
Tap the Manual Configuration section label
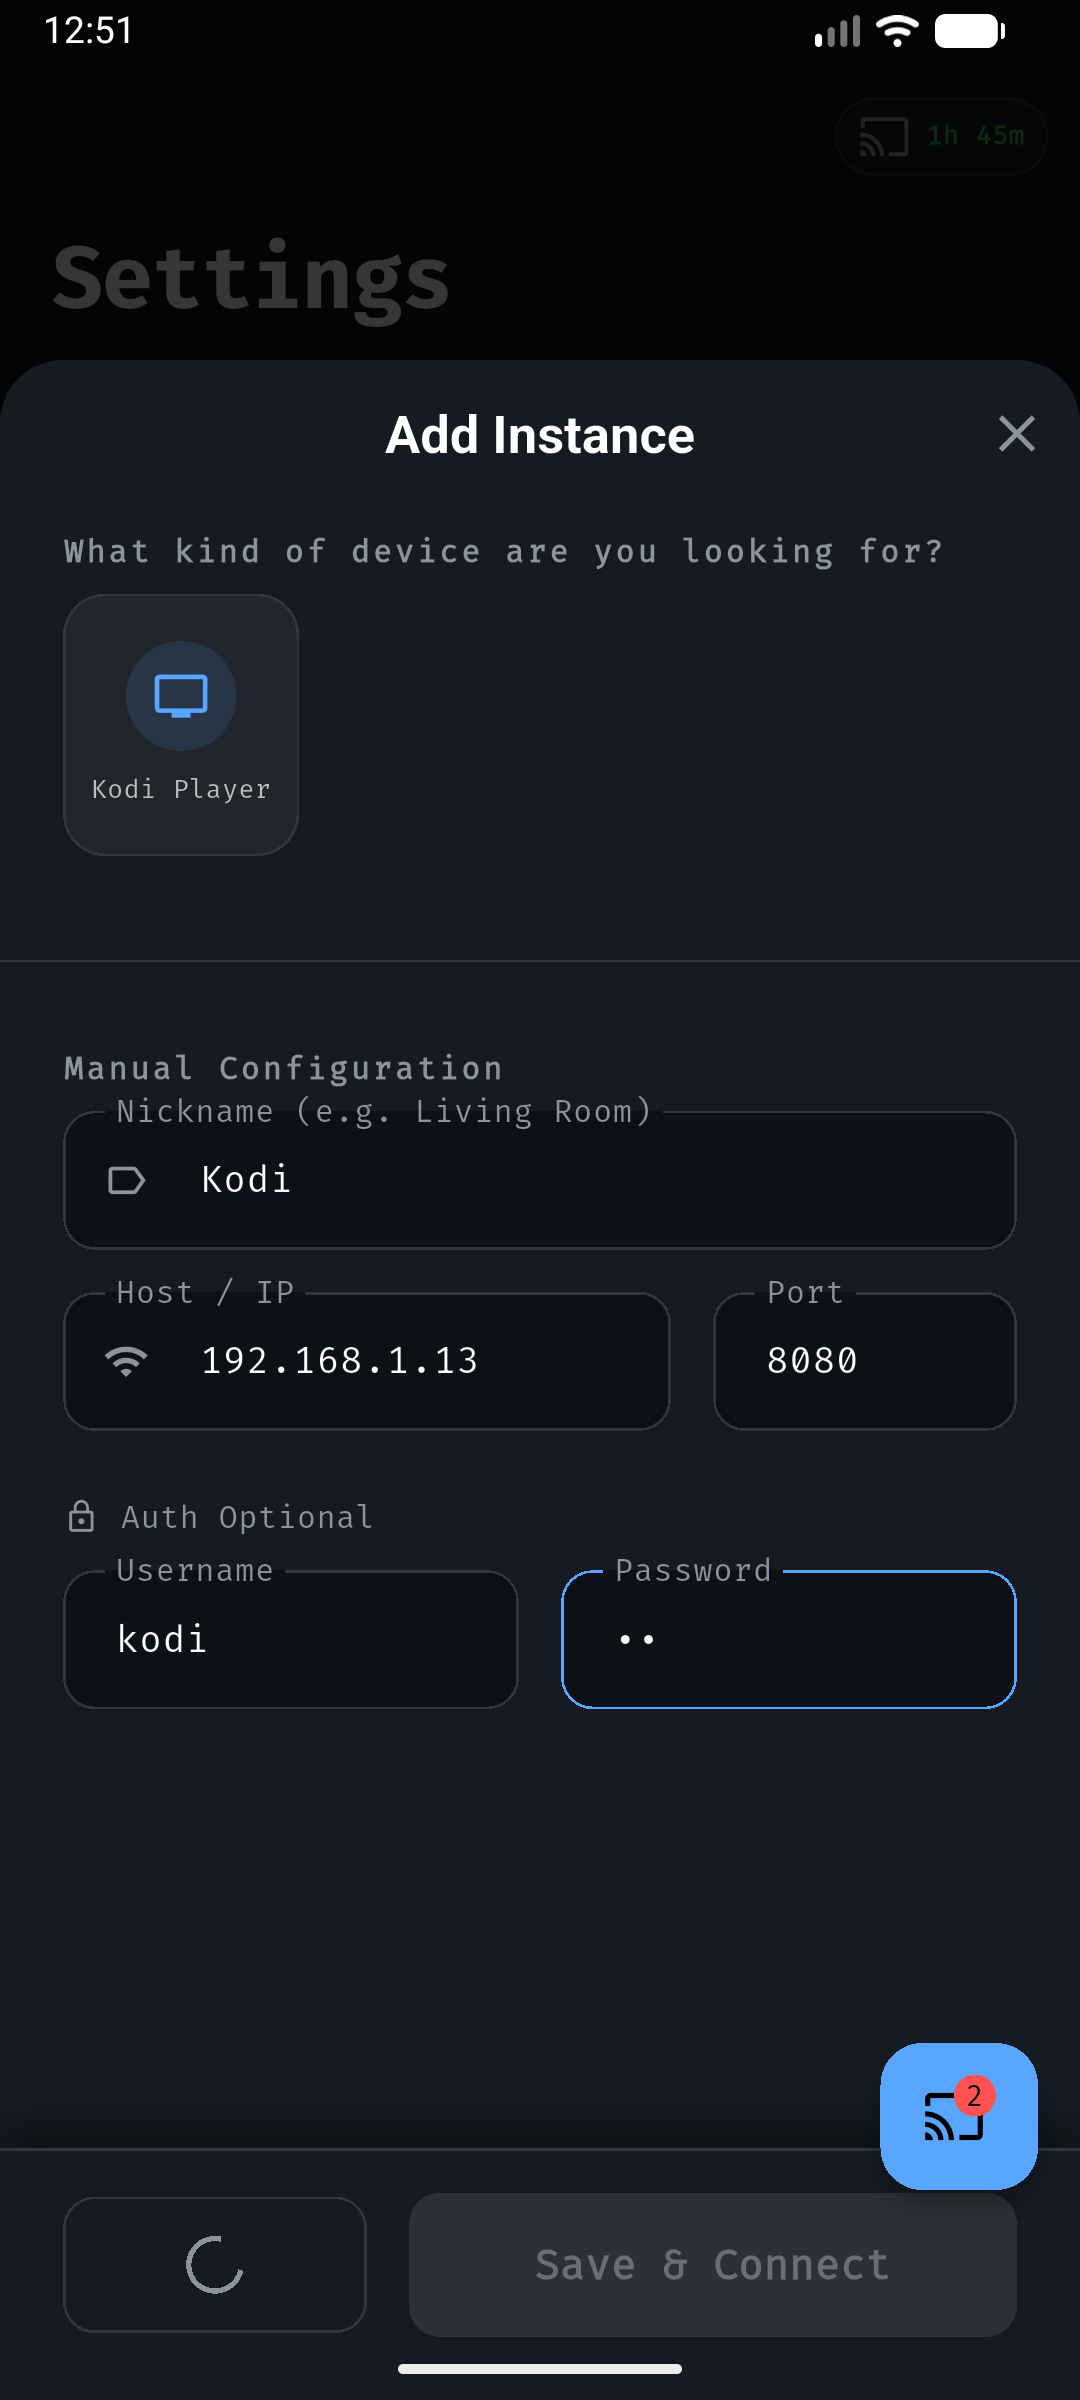pyautogui.click(x=282, y=1067)
